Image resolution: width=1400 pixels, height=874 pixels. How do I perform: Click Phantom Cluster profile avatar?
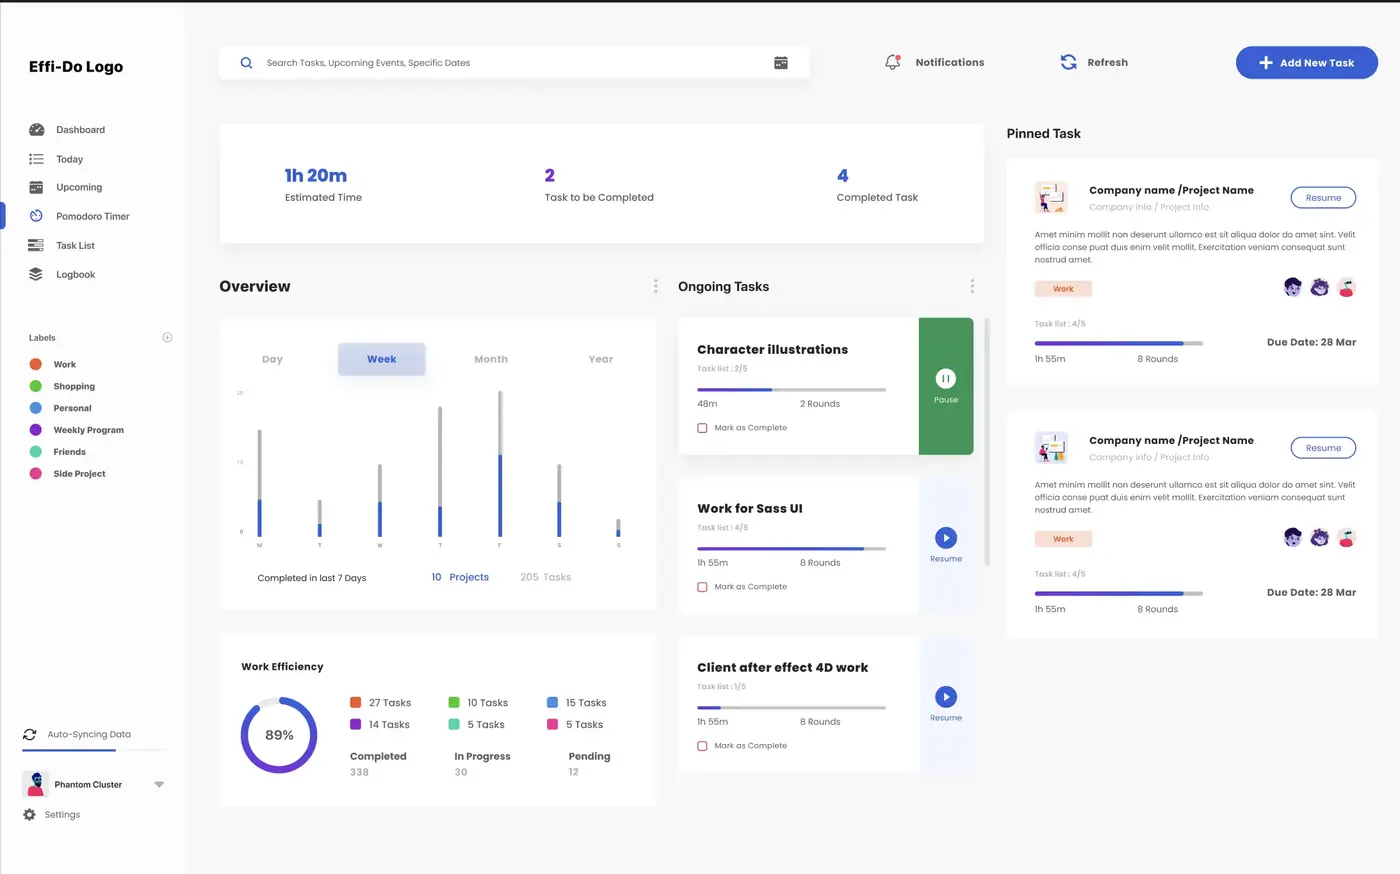pyautogui.click(x=35, y=784)
